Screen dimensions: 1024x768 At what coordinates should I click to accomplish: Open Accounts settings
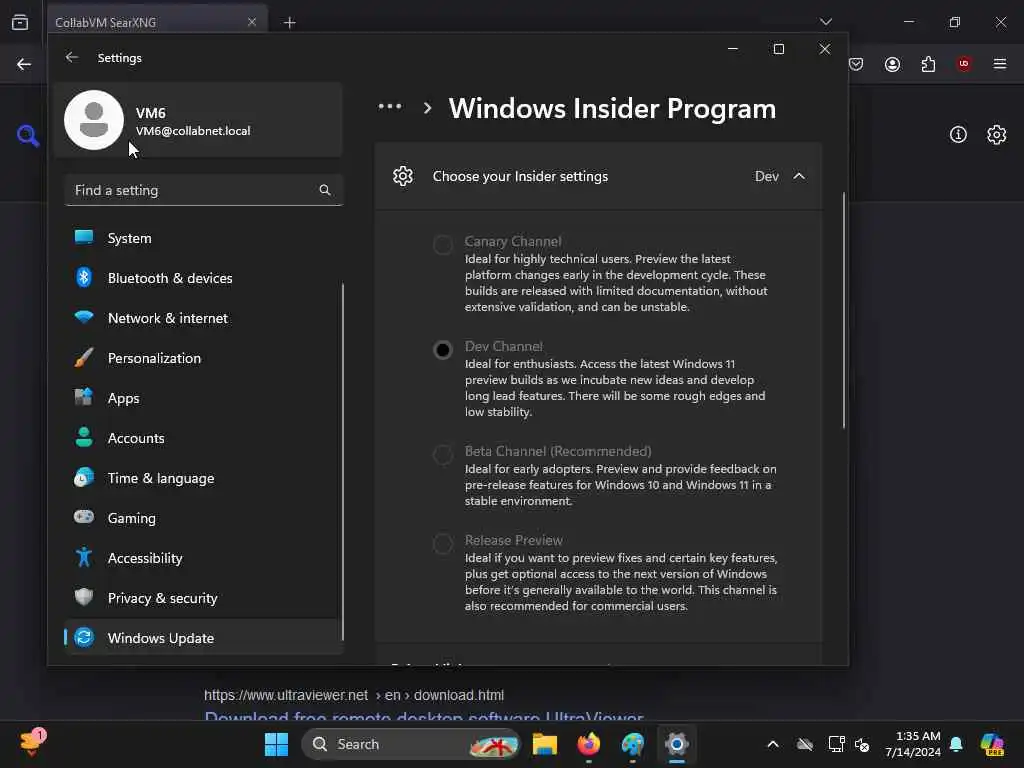click(x=204, y=438)
